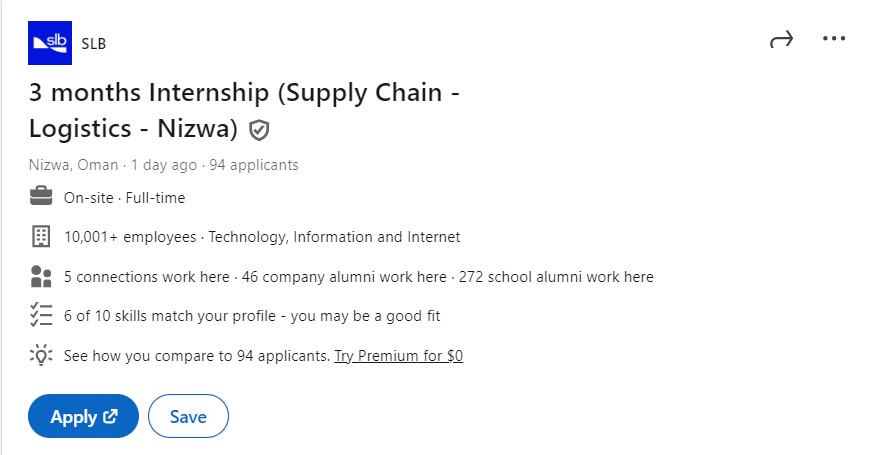View 5 connections work here
884x455 pixels.
point(147,277)
